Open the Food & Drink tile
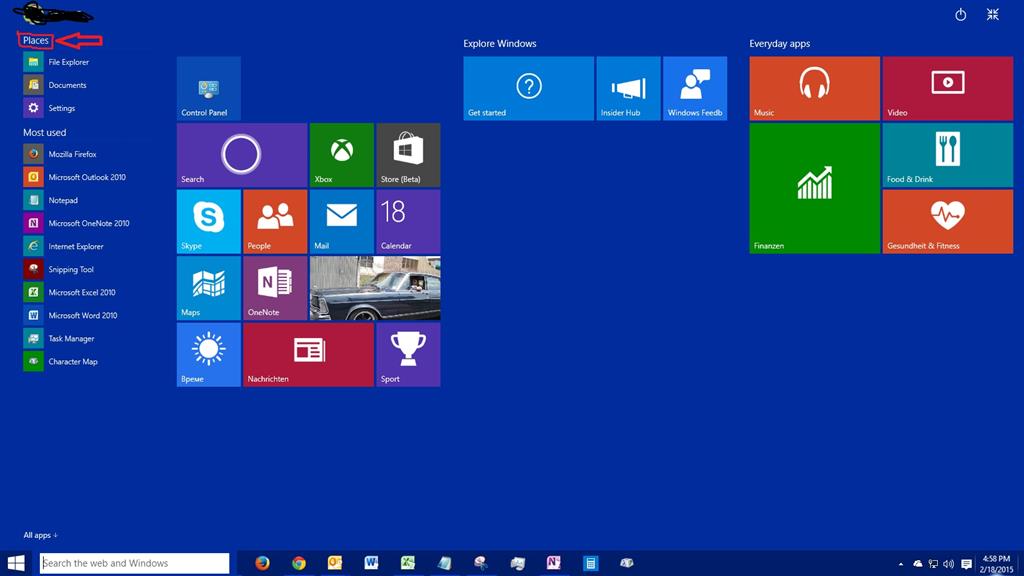The width and height of the screenshot is (1024, 576). click(x=948, y=155)
